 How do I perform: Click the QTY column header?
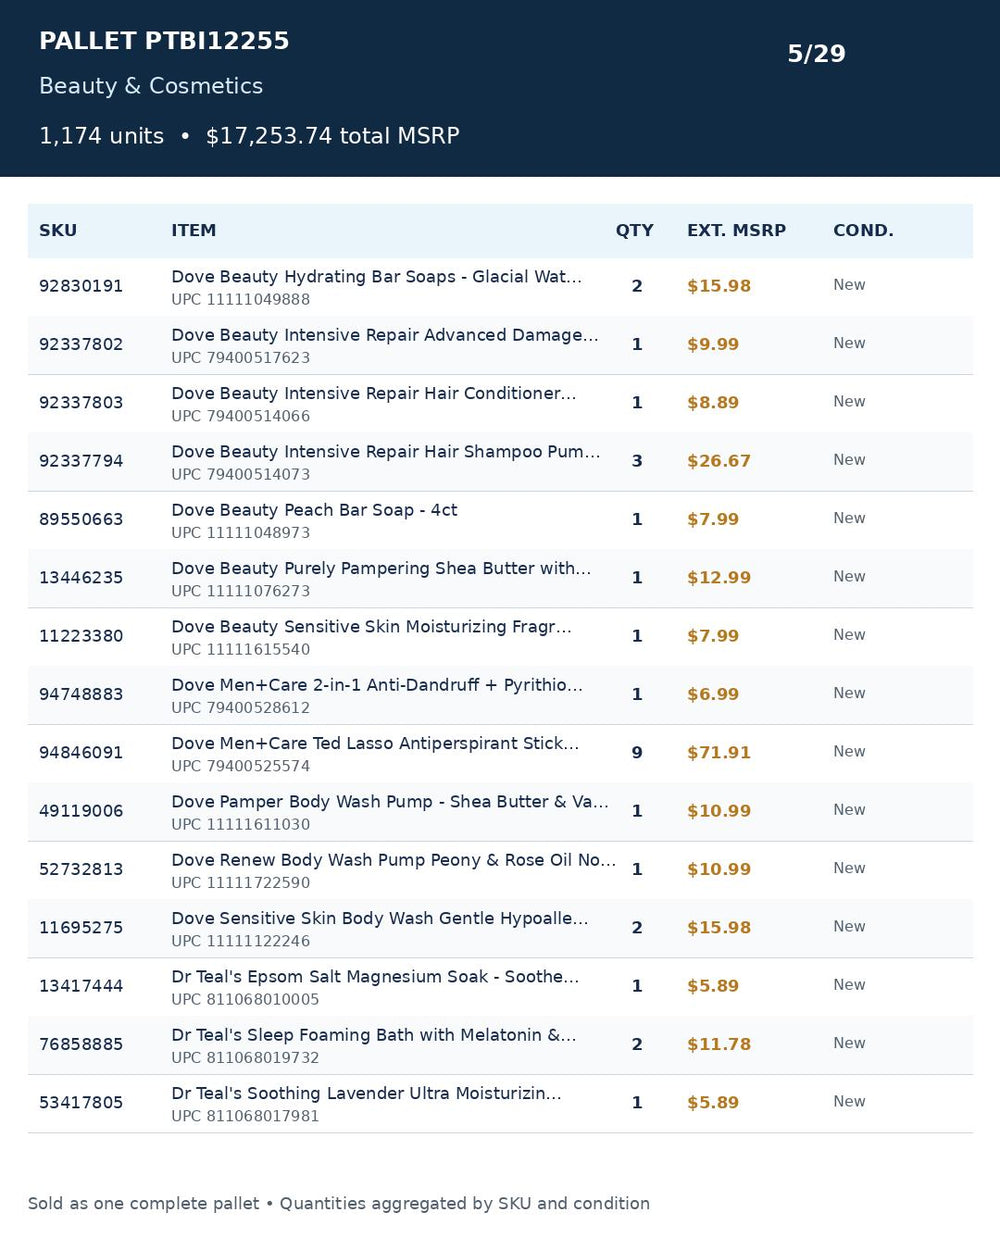pos(634,230)
